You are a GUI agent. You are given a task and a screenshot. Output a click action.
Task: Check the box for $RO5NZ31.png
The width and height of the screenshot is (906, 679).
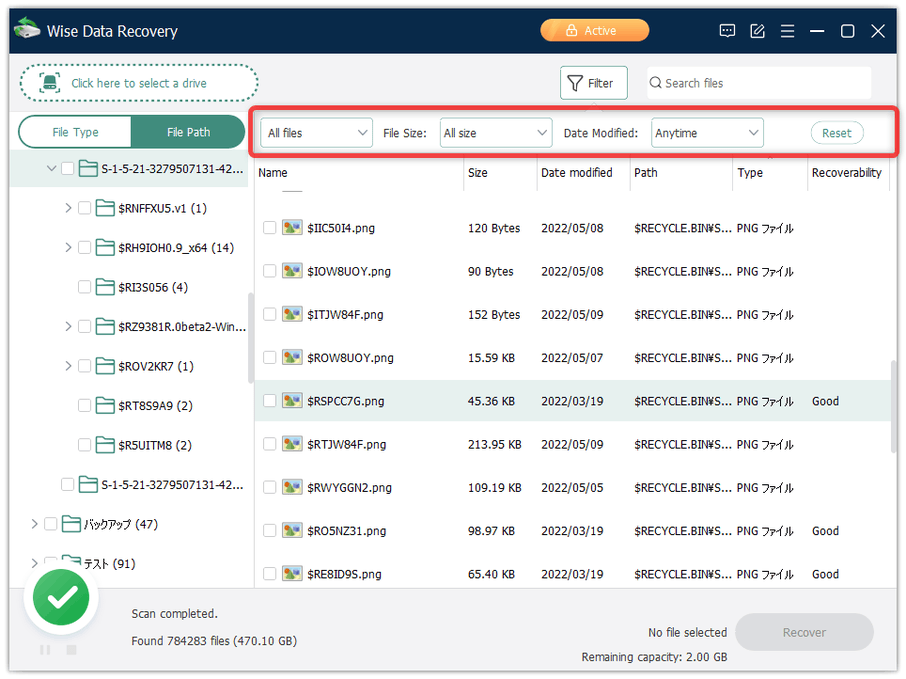269,530
